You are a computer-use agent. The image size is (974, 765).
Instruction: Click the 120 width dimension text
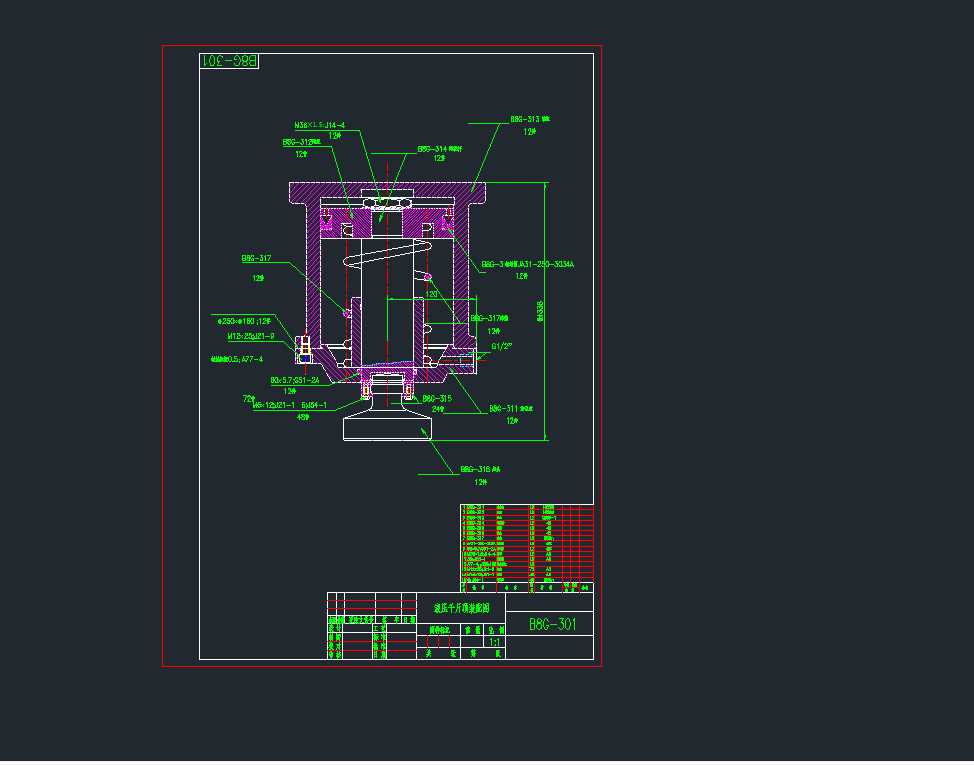click(x=431, y=294)
